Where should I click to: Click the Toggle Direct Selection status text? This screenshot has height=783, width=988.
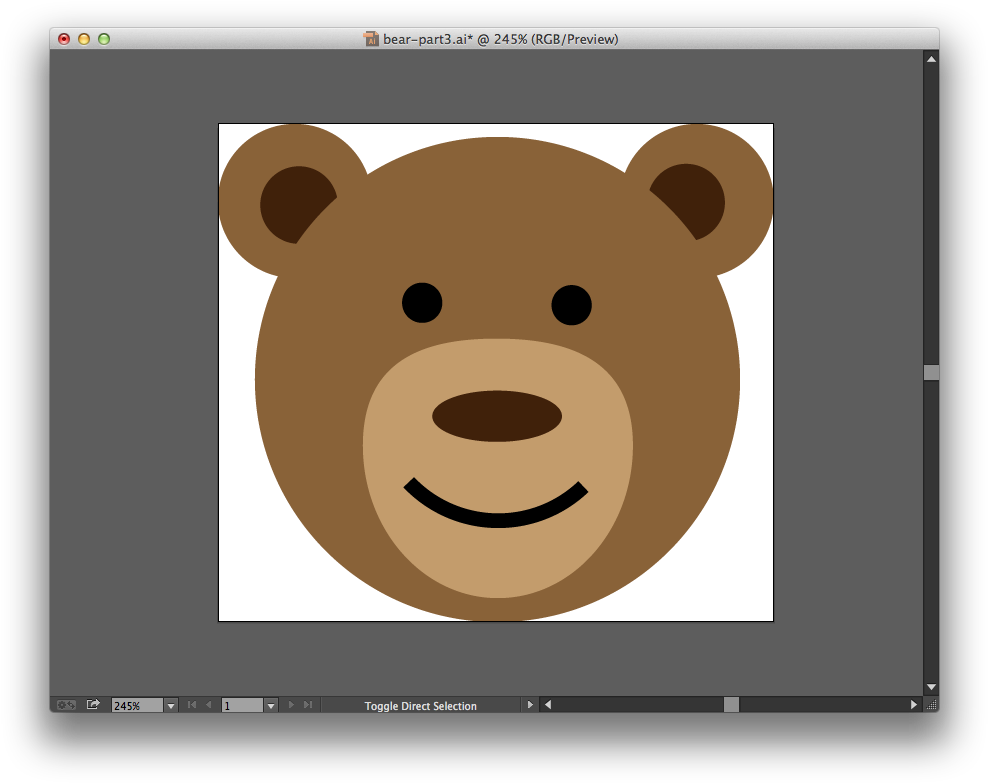coord(420,706)
